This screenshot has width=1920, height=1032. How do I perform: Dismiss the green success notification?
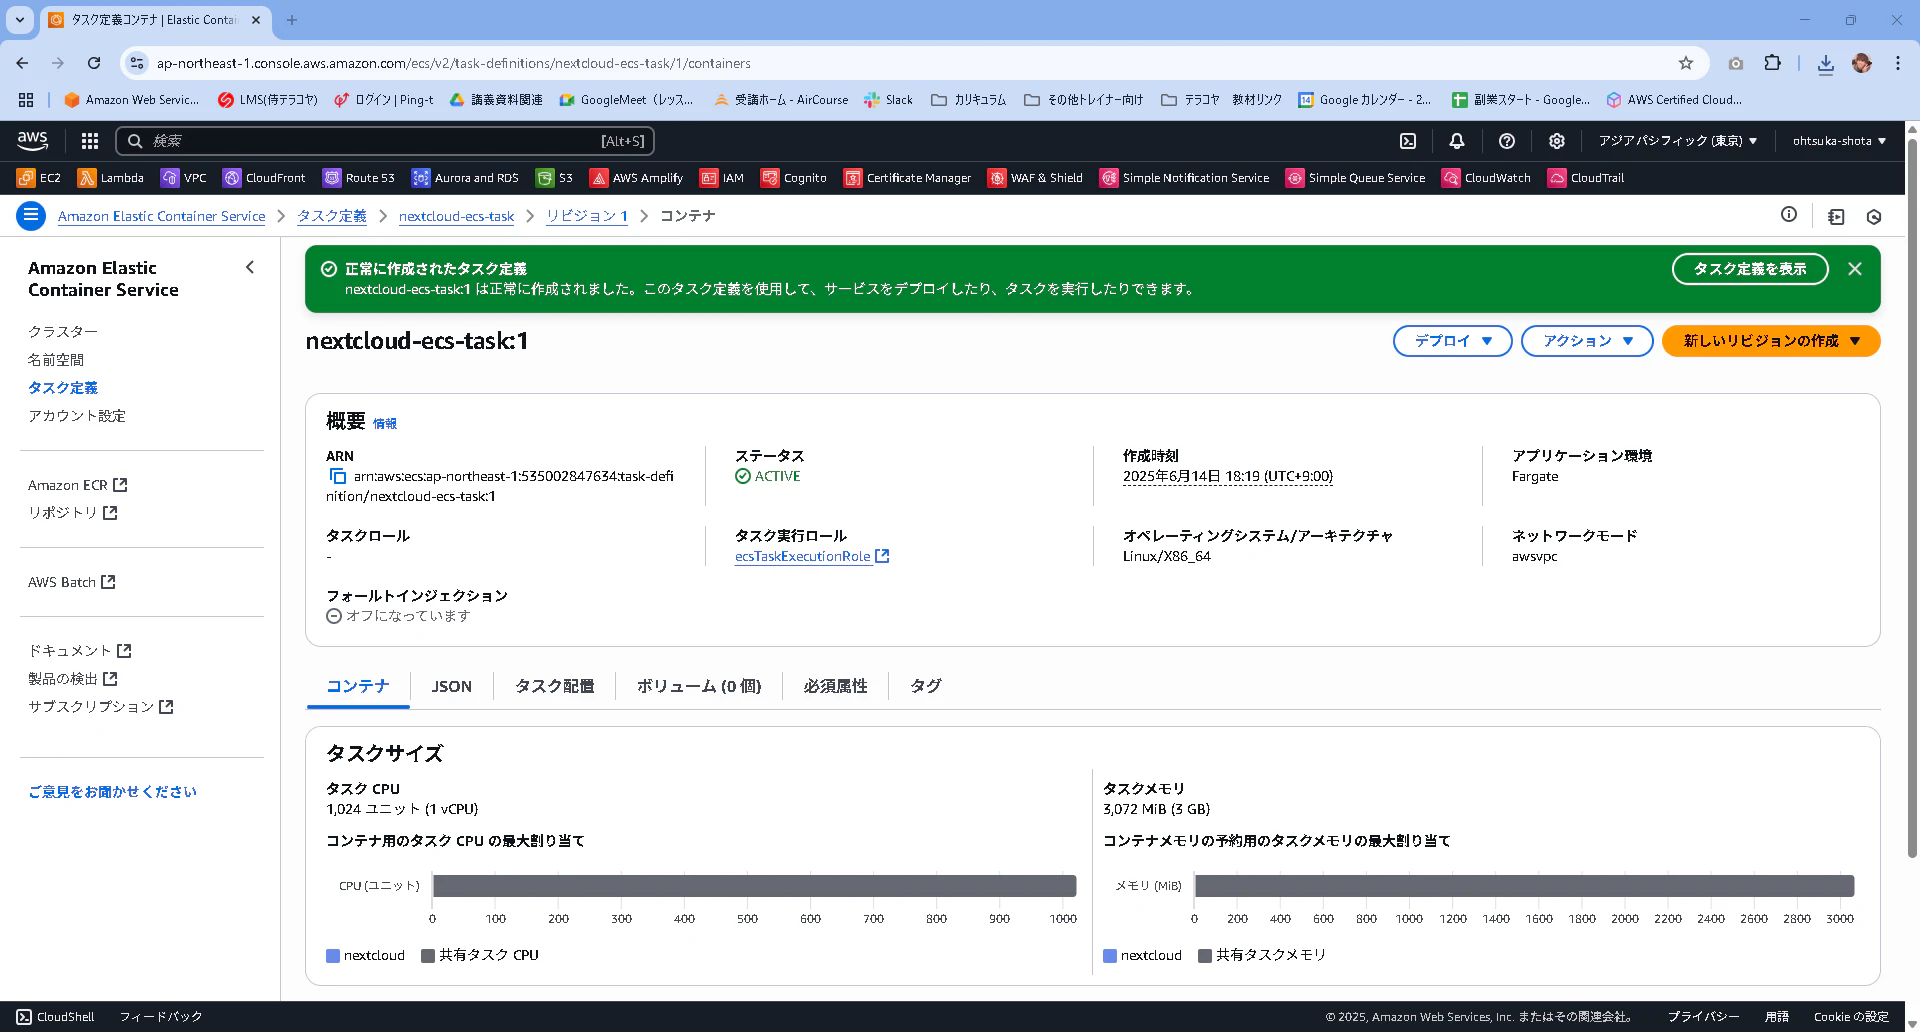(x=1855, y=269)
